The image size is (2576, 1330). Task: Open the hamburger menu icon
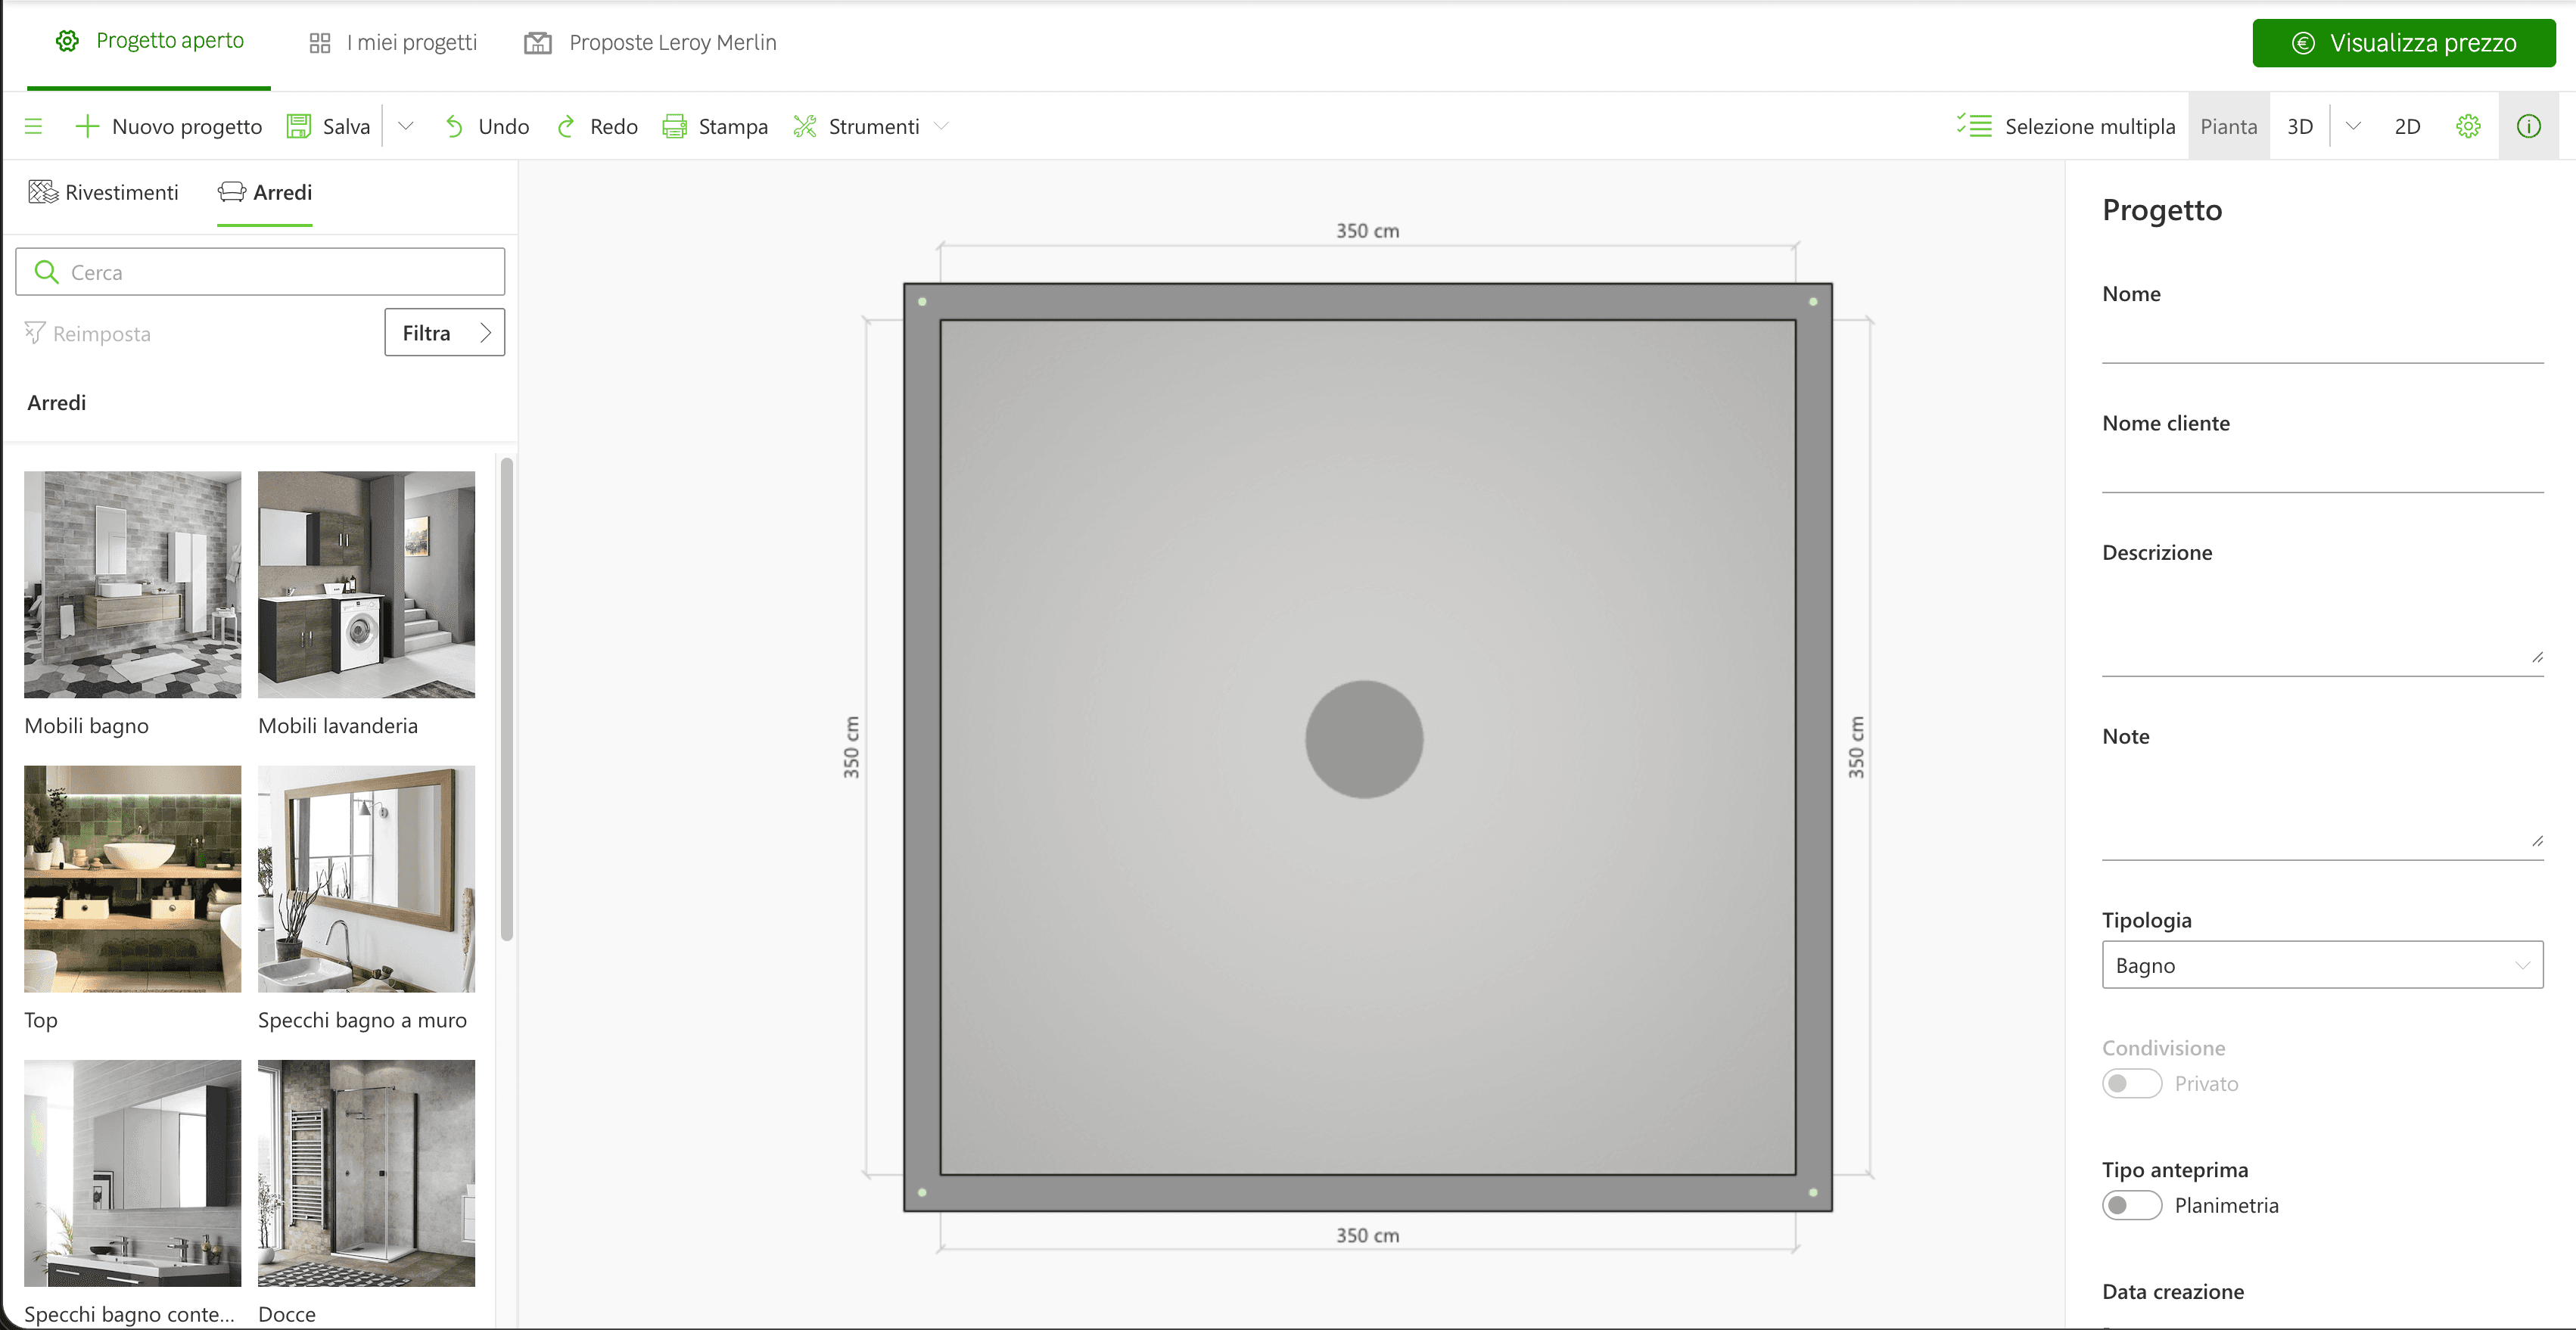tap(34, 125)
